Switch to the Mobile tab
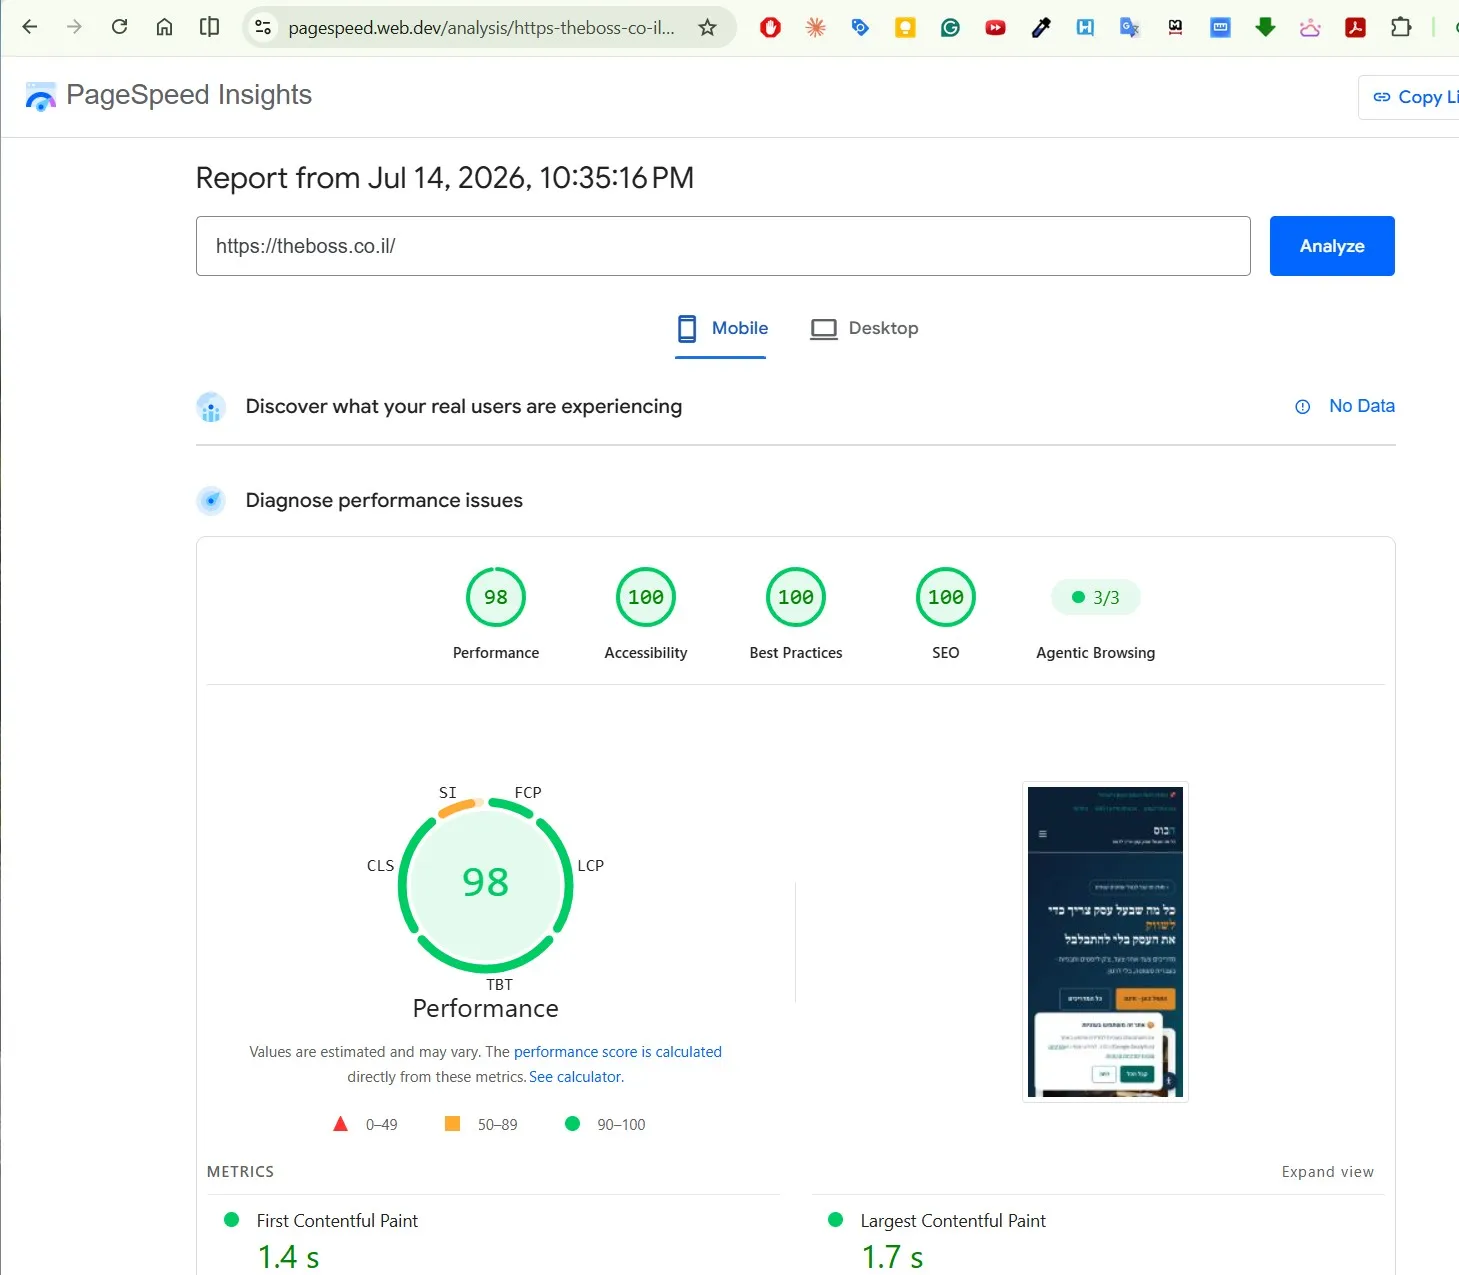Image resolution: width=1459 pixels, height=1275 pixels. click(721, 329)
